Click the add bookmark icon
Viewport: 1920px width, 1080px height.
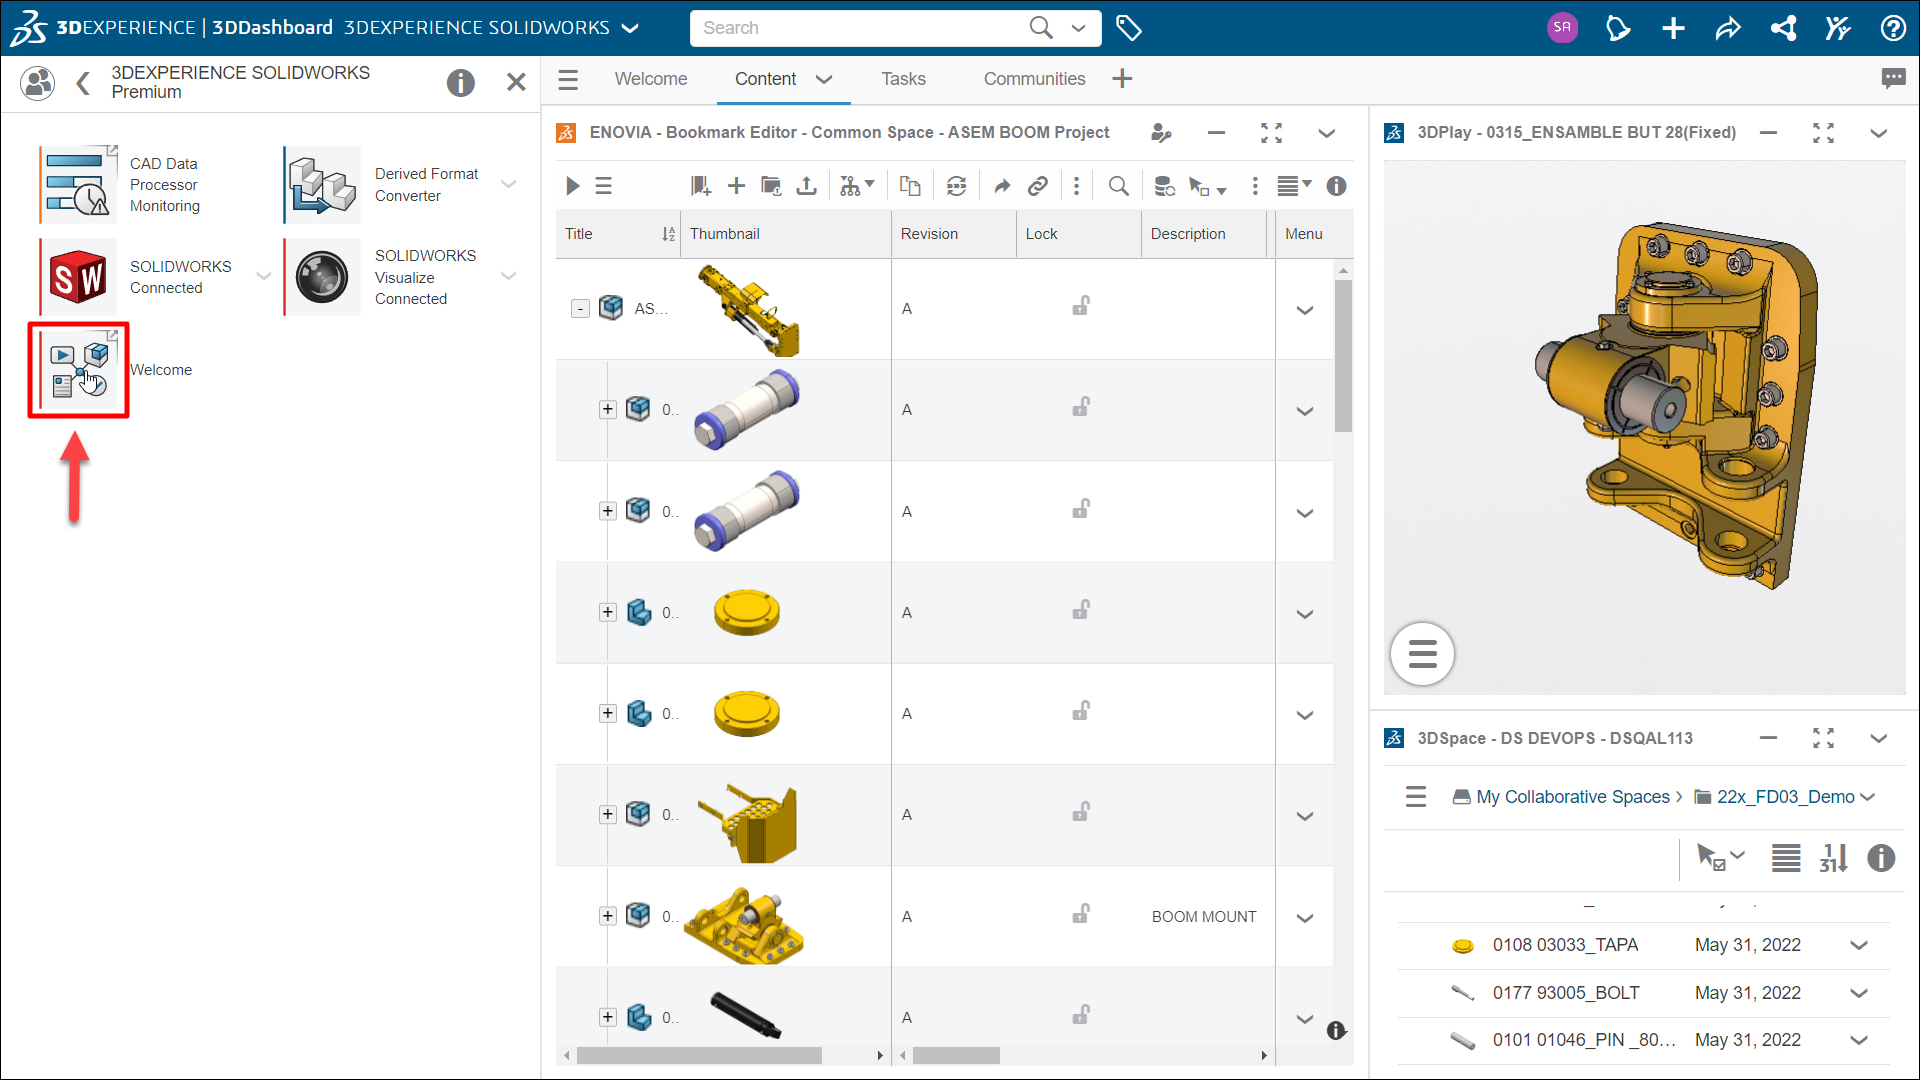700,186
